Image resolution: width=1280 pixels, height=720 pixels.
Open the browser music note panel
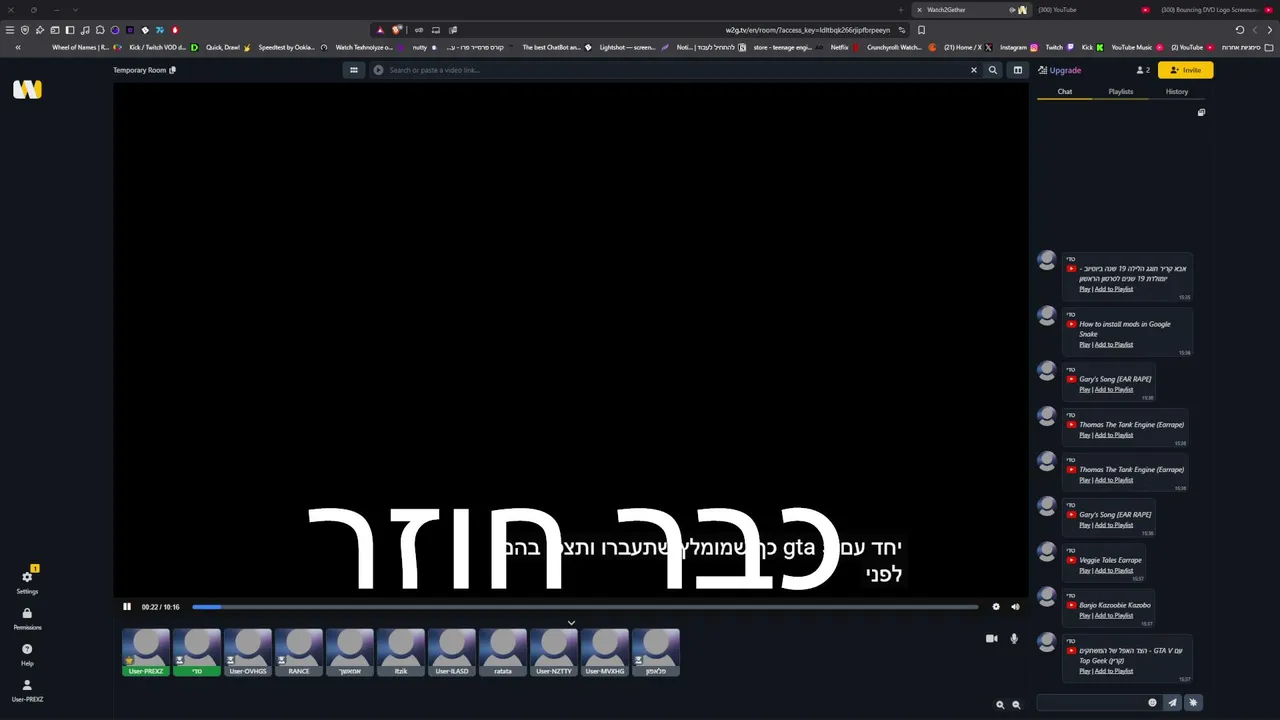[85, 30]
